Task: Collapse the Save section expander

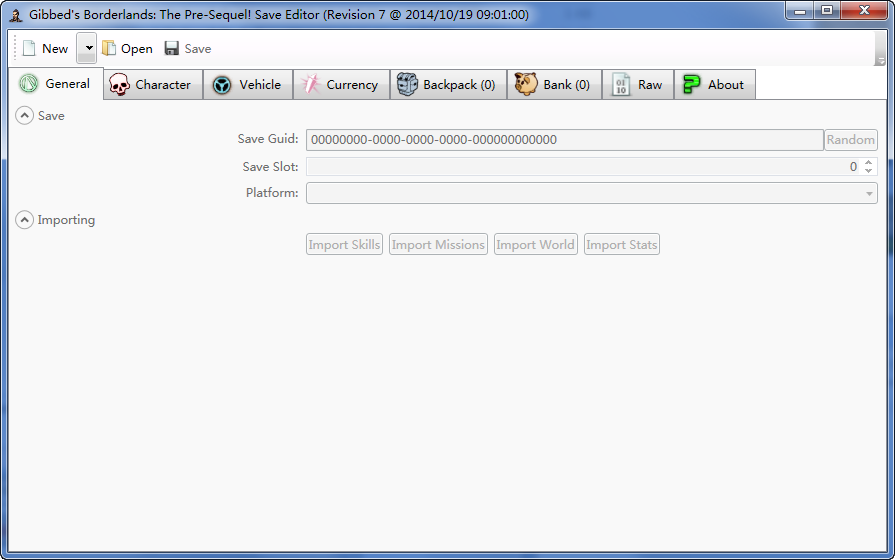Action: pyautogui.click(x=25, y=116)
